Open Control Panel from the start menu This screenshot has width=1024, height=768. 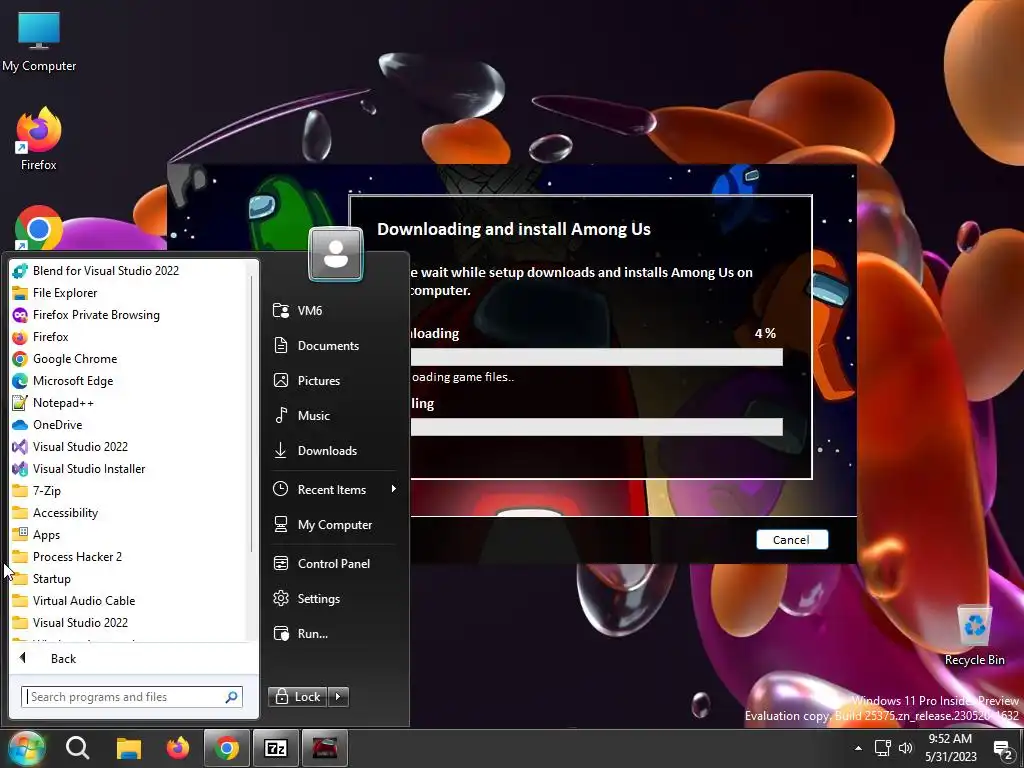click(x=334, y=564)
